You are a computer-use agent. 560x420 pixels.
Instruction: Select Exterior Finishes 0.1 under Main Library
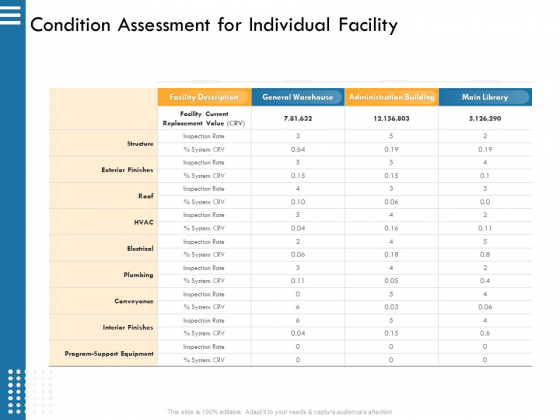(x=485, y=176)
